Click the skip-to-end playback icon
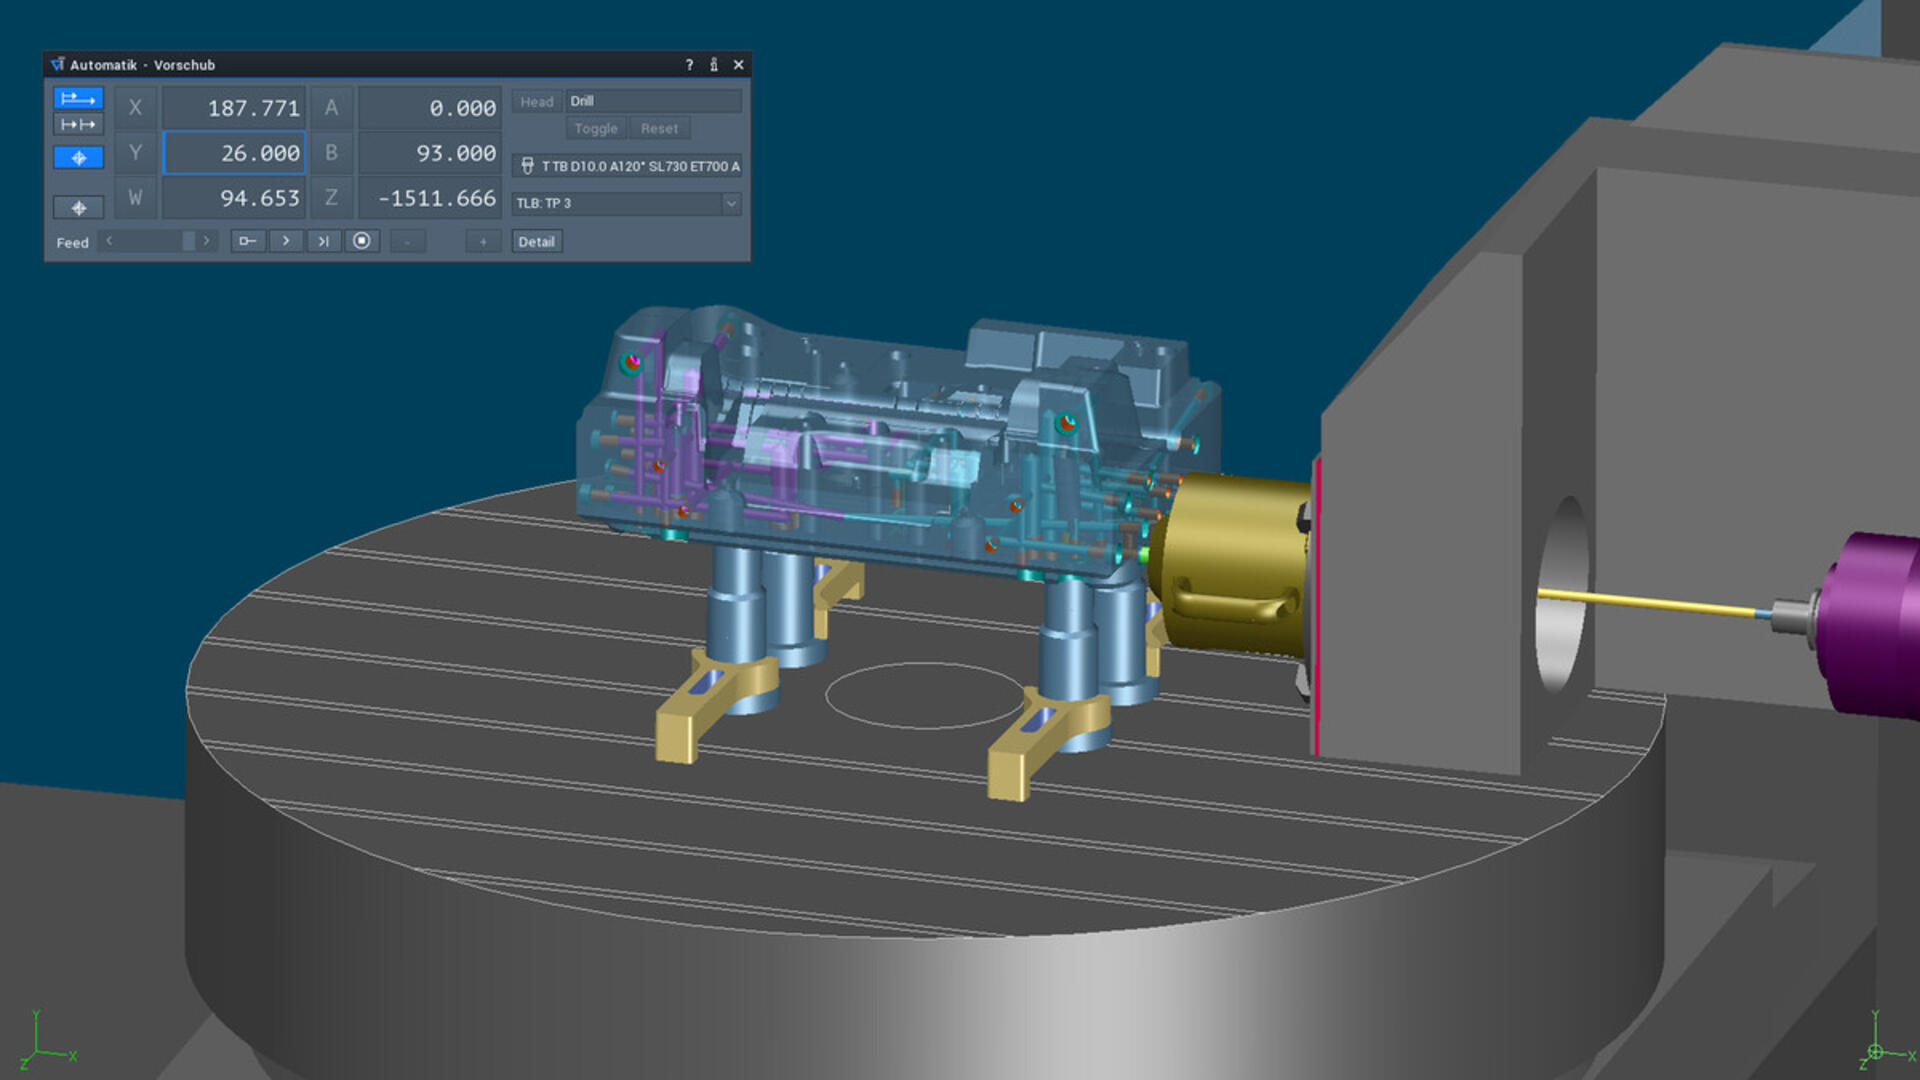Viewport: 1920px width, 1080px height. 323,241
